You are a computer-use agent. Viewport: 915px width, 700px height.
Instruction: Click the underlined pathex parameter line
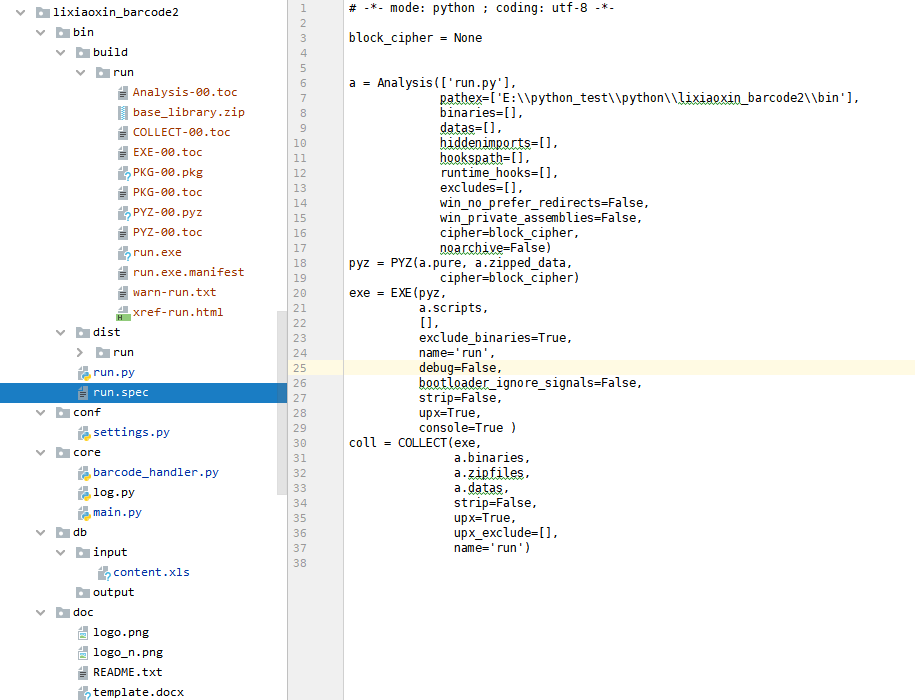649,98
